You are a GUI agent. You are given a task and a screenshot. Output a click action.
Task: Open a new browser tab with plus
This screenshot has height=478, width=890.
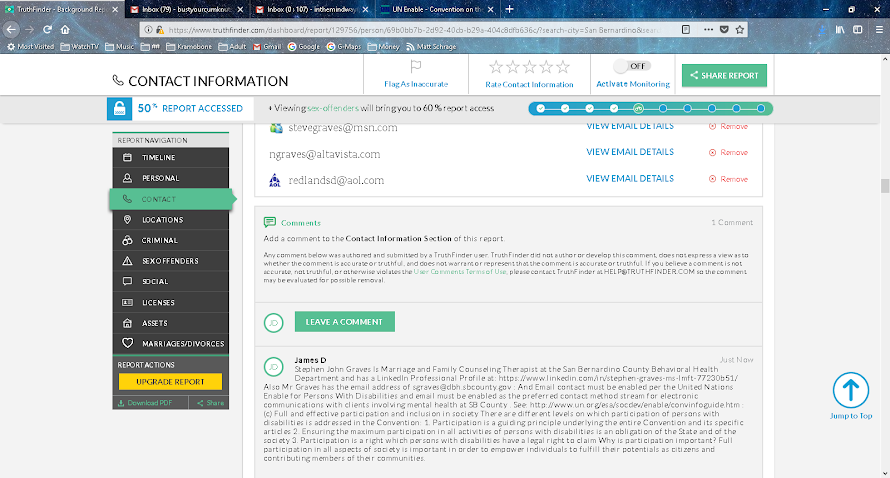click(x=509, y=9)
